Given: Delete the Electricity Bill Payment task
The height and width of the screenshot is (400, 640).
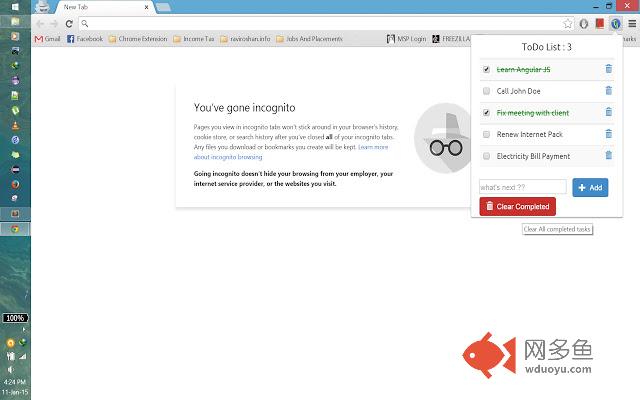Looking at the screenshot, I should click(x=609, y=156).
